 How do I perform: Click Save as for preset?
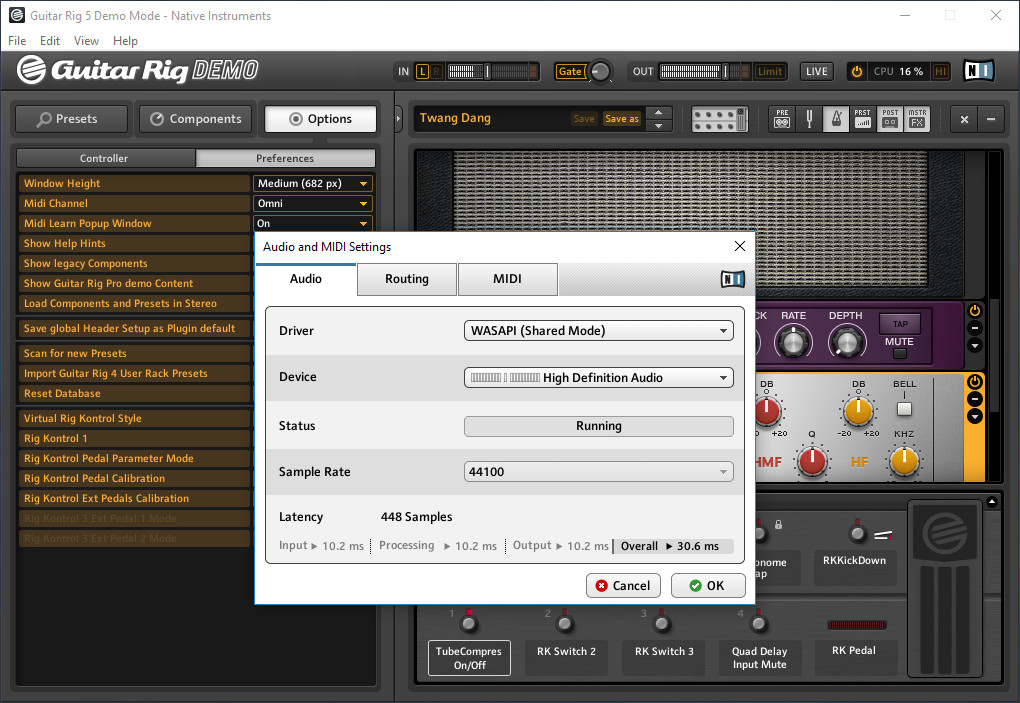click(x=622, y=118)
